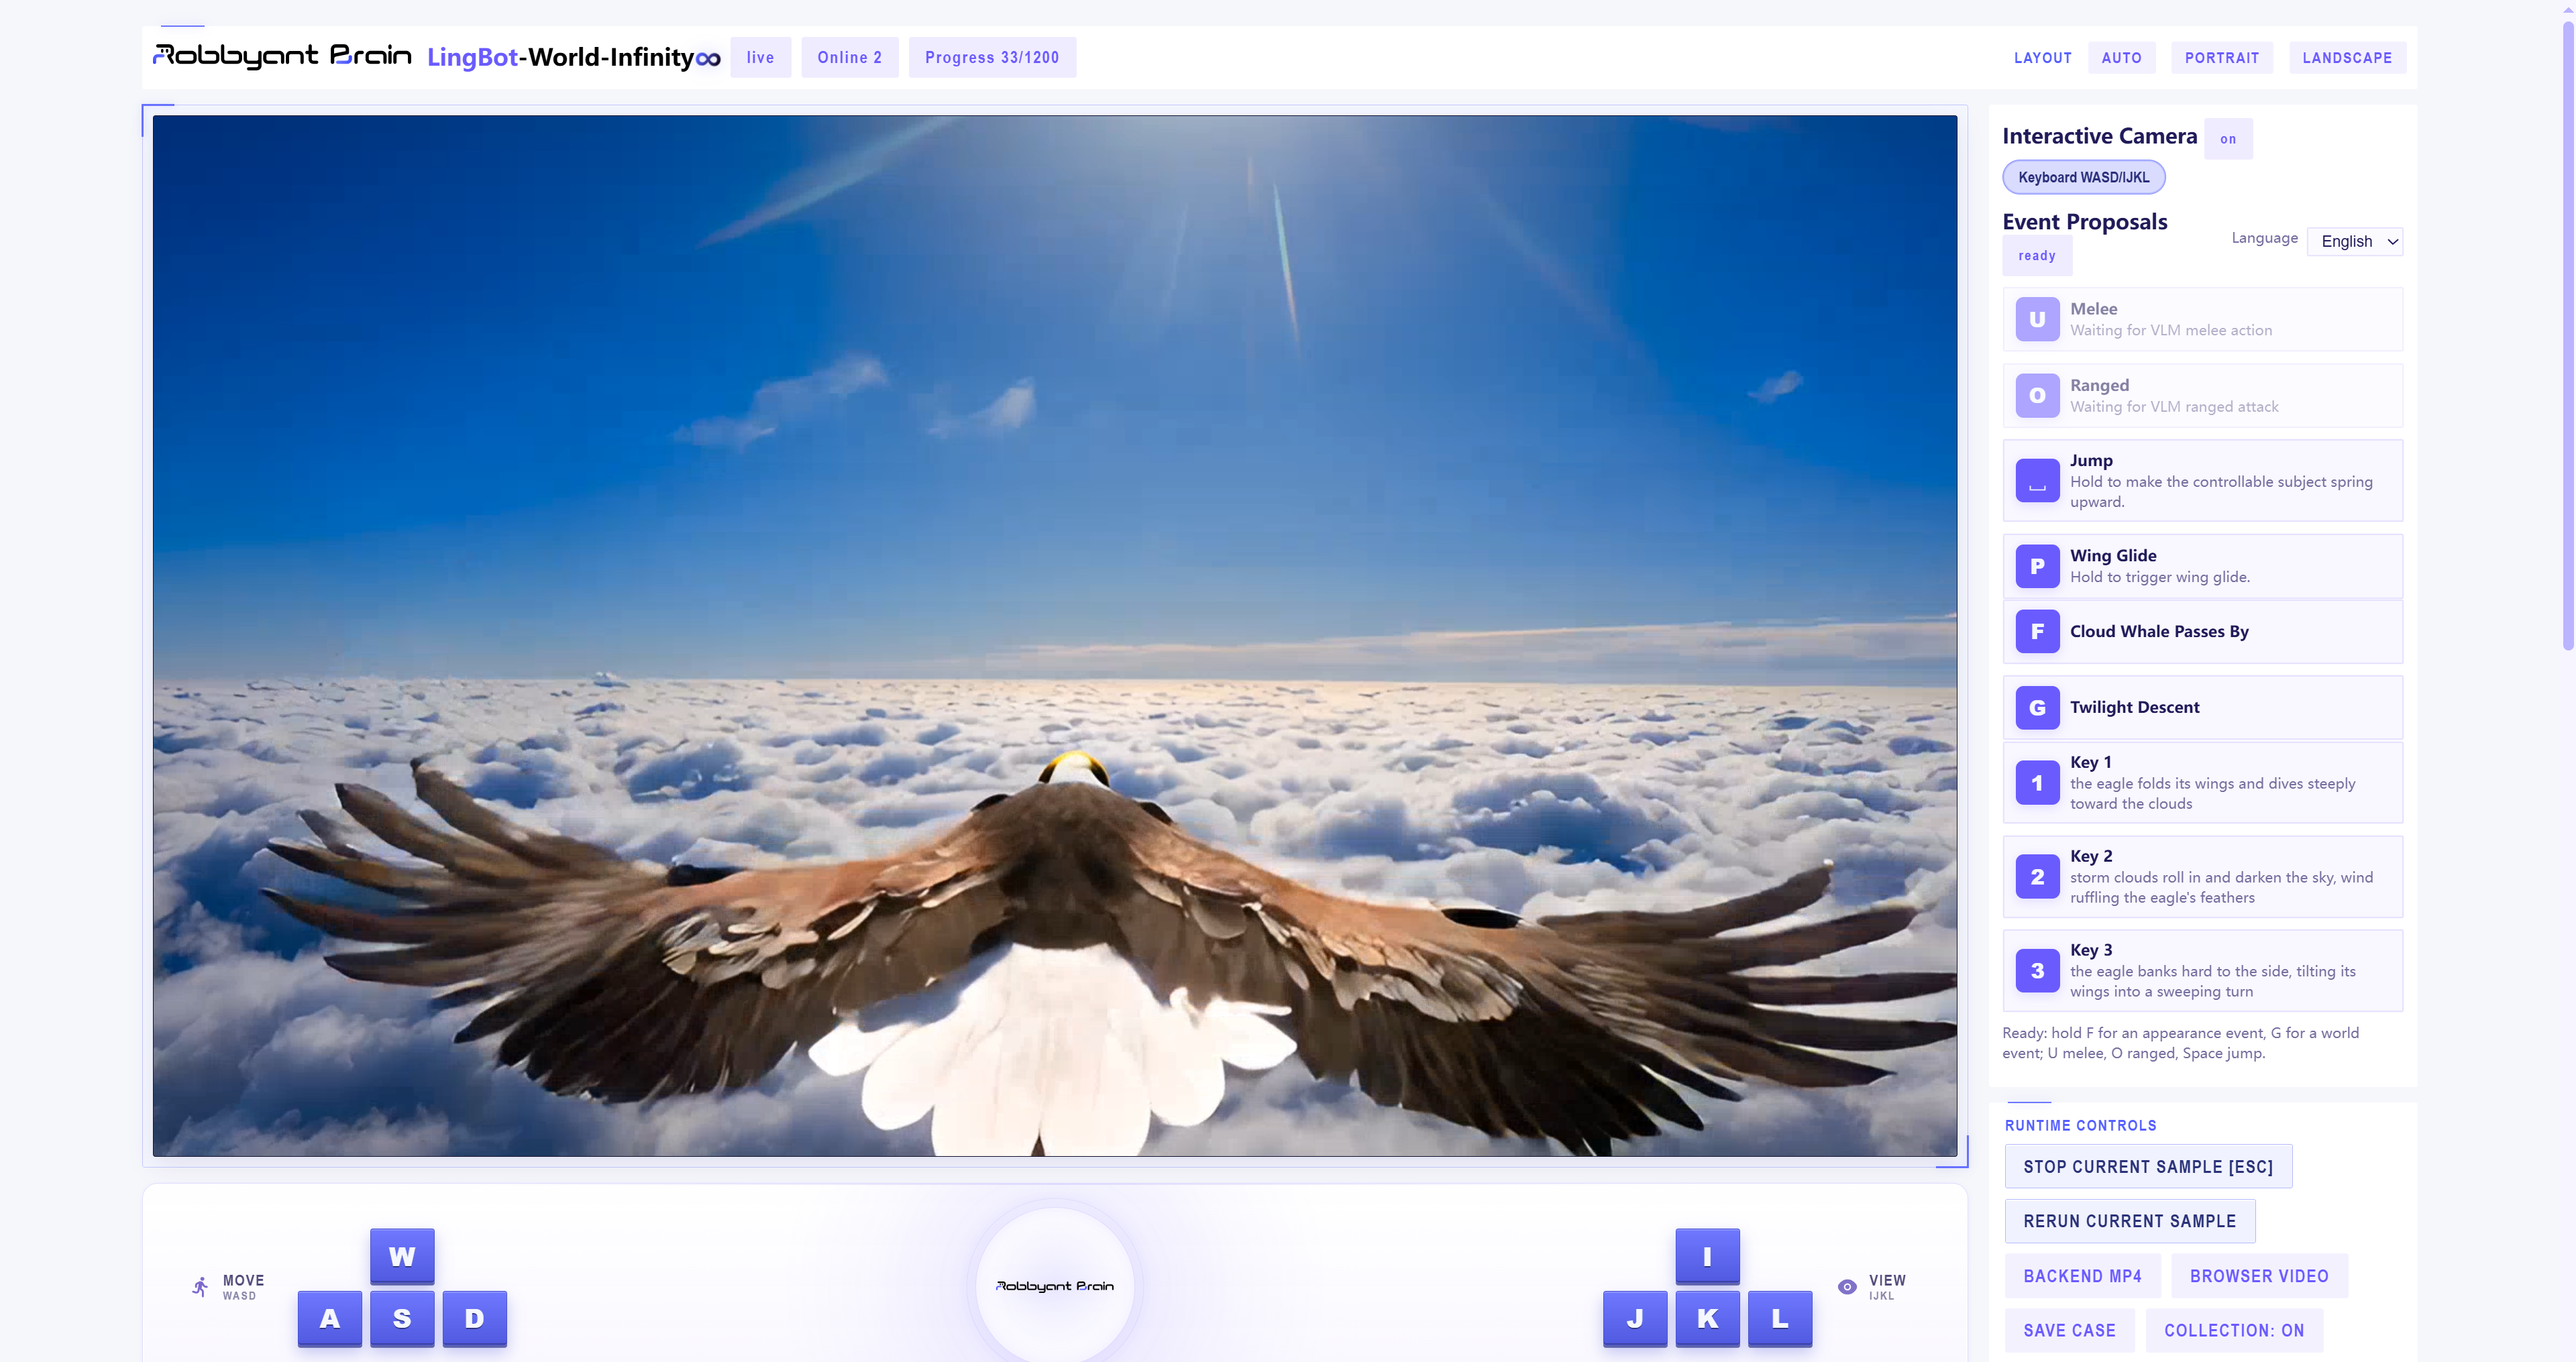The image size is (2576, 1362).
Task: Click the round Robbyant Brain center badge
Action: coord(1055,1285)
